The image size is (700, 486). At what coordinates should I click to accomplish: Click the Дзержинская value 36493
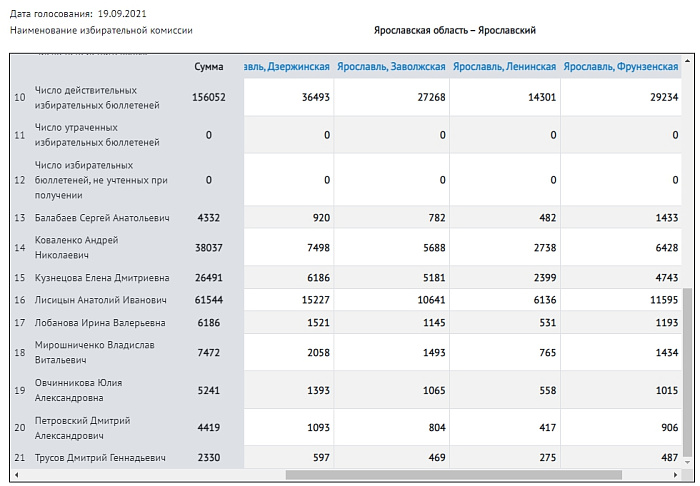click(x=316, y=97)
